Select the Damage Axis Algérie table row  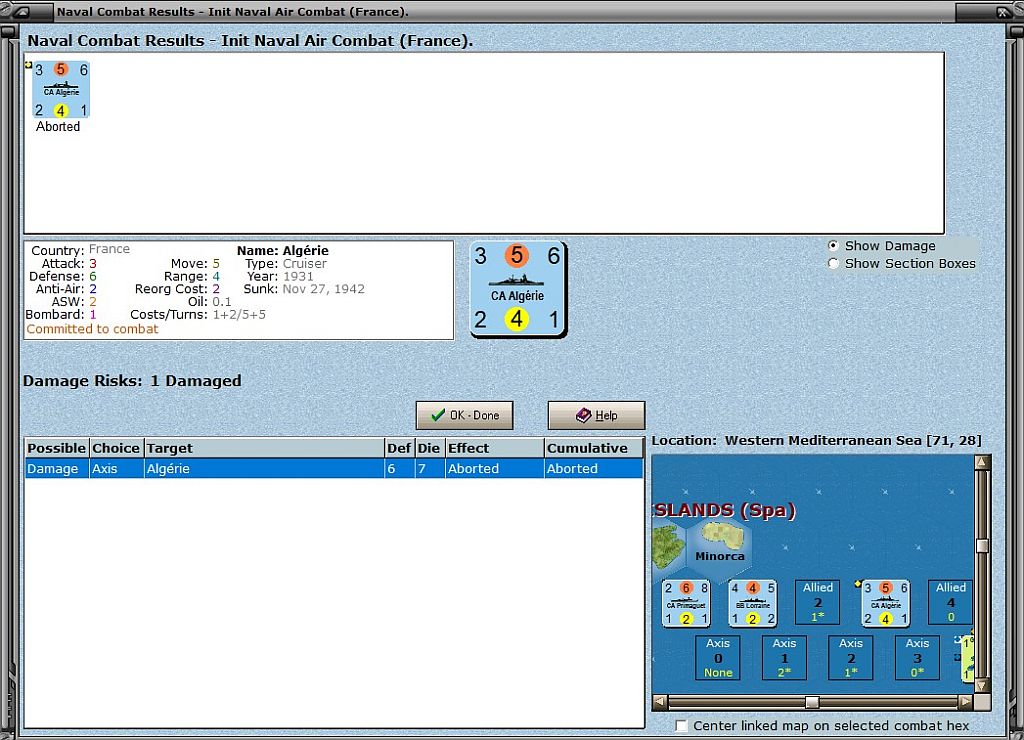[x=334, y=468]
